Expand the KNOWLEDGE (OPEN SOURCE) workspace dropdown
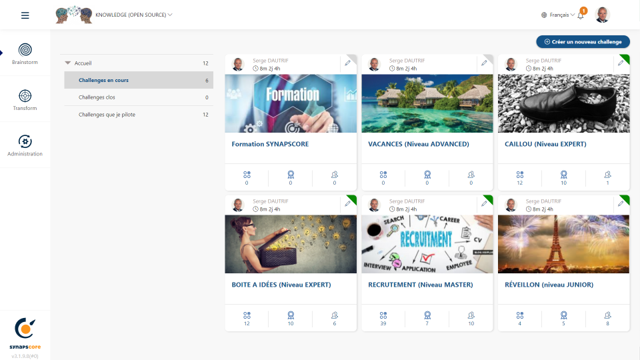The image size is (640, 360). click(x=134, y=15)
